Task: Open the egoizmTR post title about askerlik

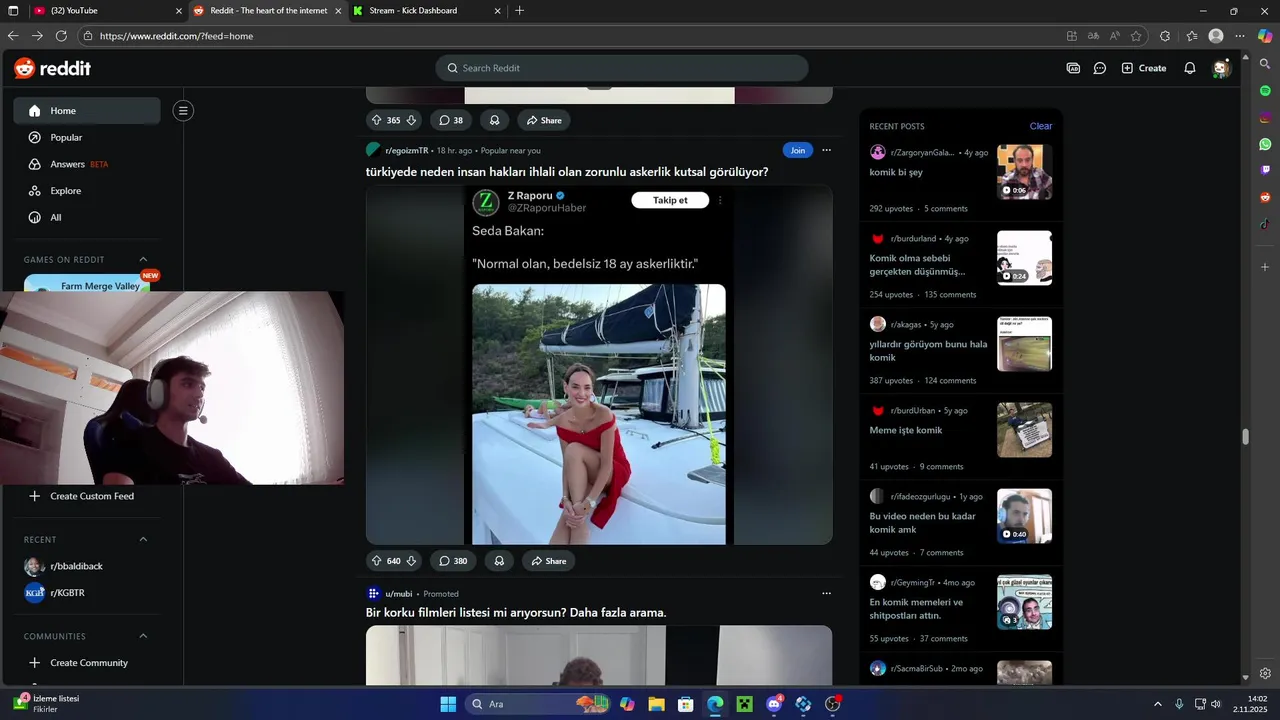Action: coord(567,172)
